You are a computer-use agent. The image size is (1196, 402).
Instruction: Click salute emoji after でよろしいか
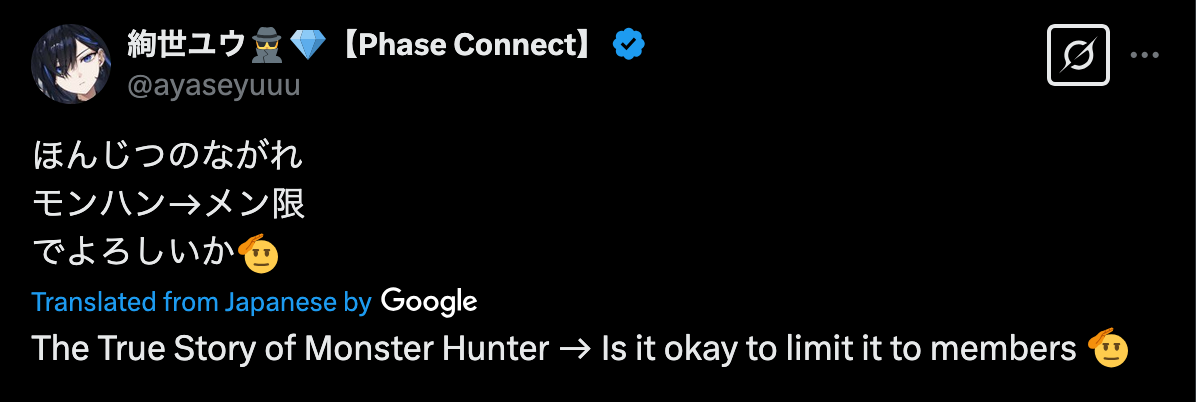(x=261, y=254)
